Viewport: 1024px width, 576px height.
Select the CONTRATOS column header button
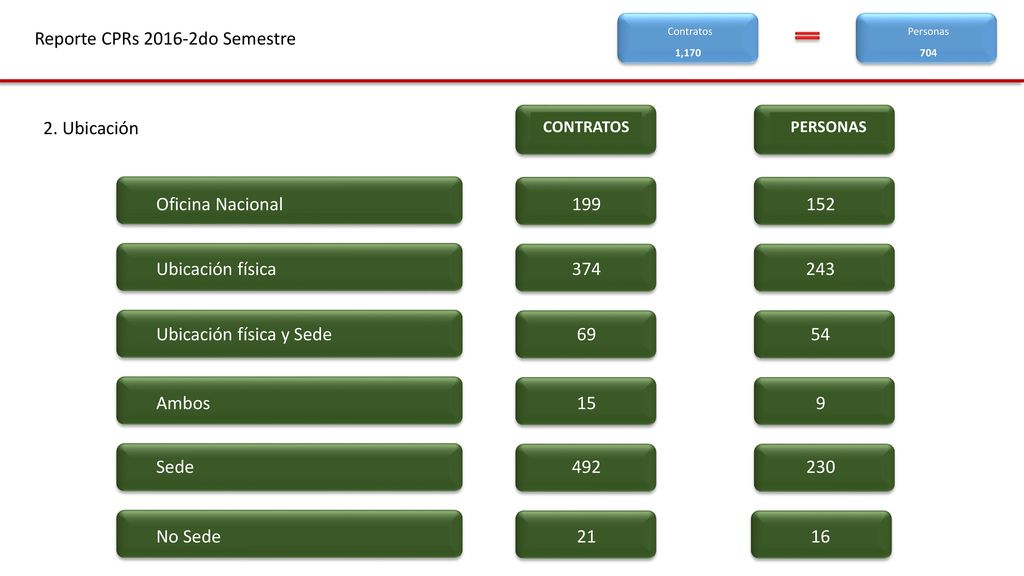point(586,129)
